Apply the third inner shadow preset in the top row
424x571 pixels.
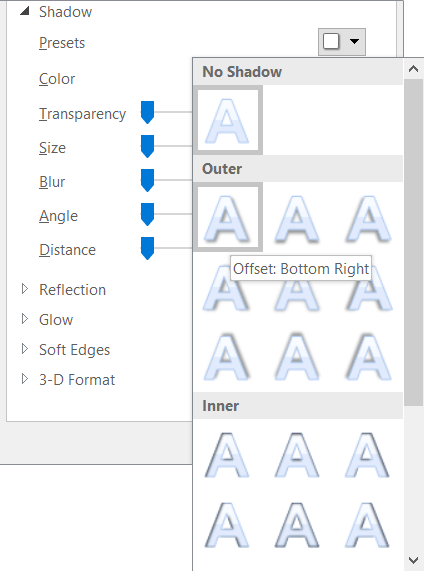369,454
